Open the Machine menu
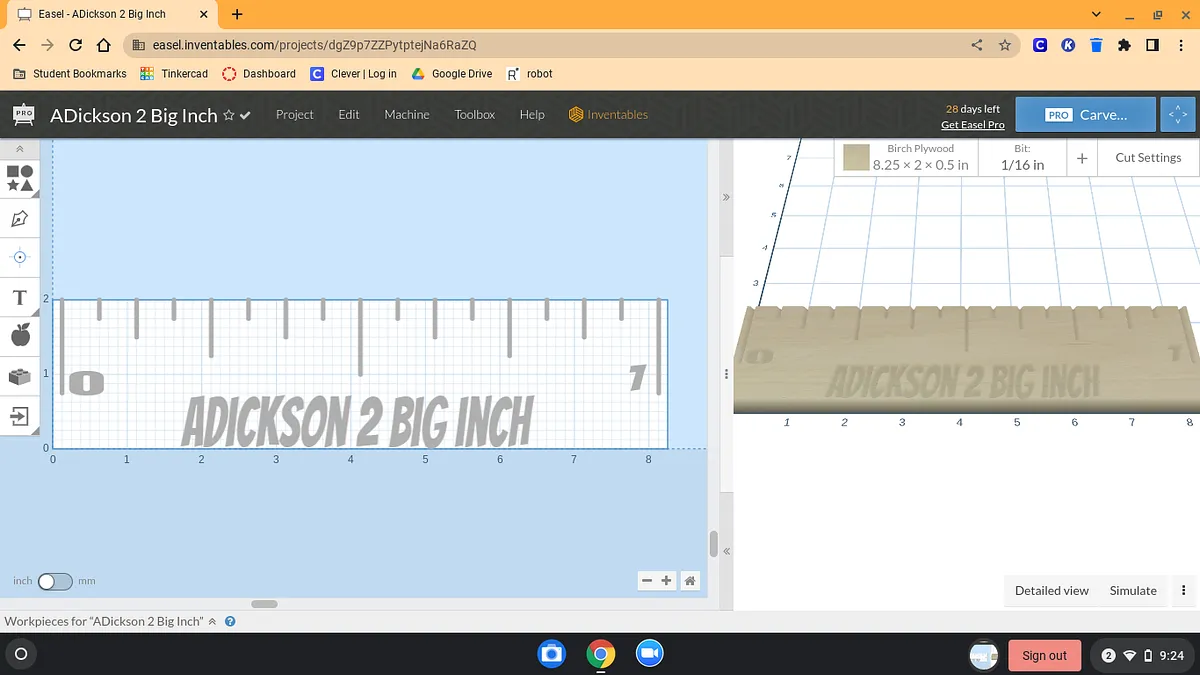This screenshot has height=675, width=1200. (x=407, y=114)
